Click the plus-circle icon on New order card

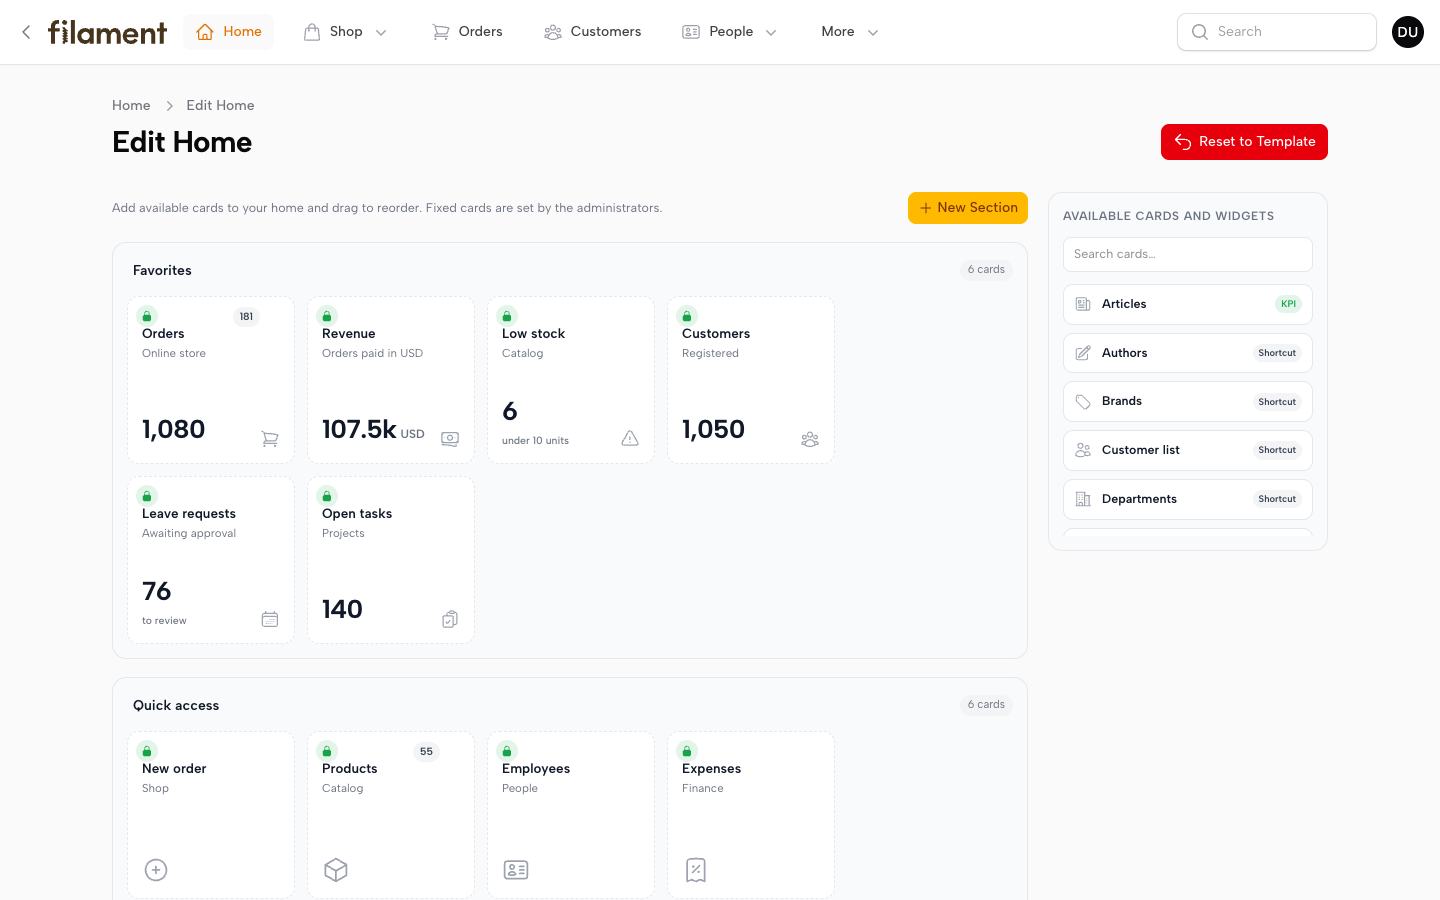click(156, 870)
